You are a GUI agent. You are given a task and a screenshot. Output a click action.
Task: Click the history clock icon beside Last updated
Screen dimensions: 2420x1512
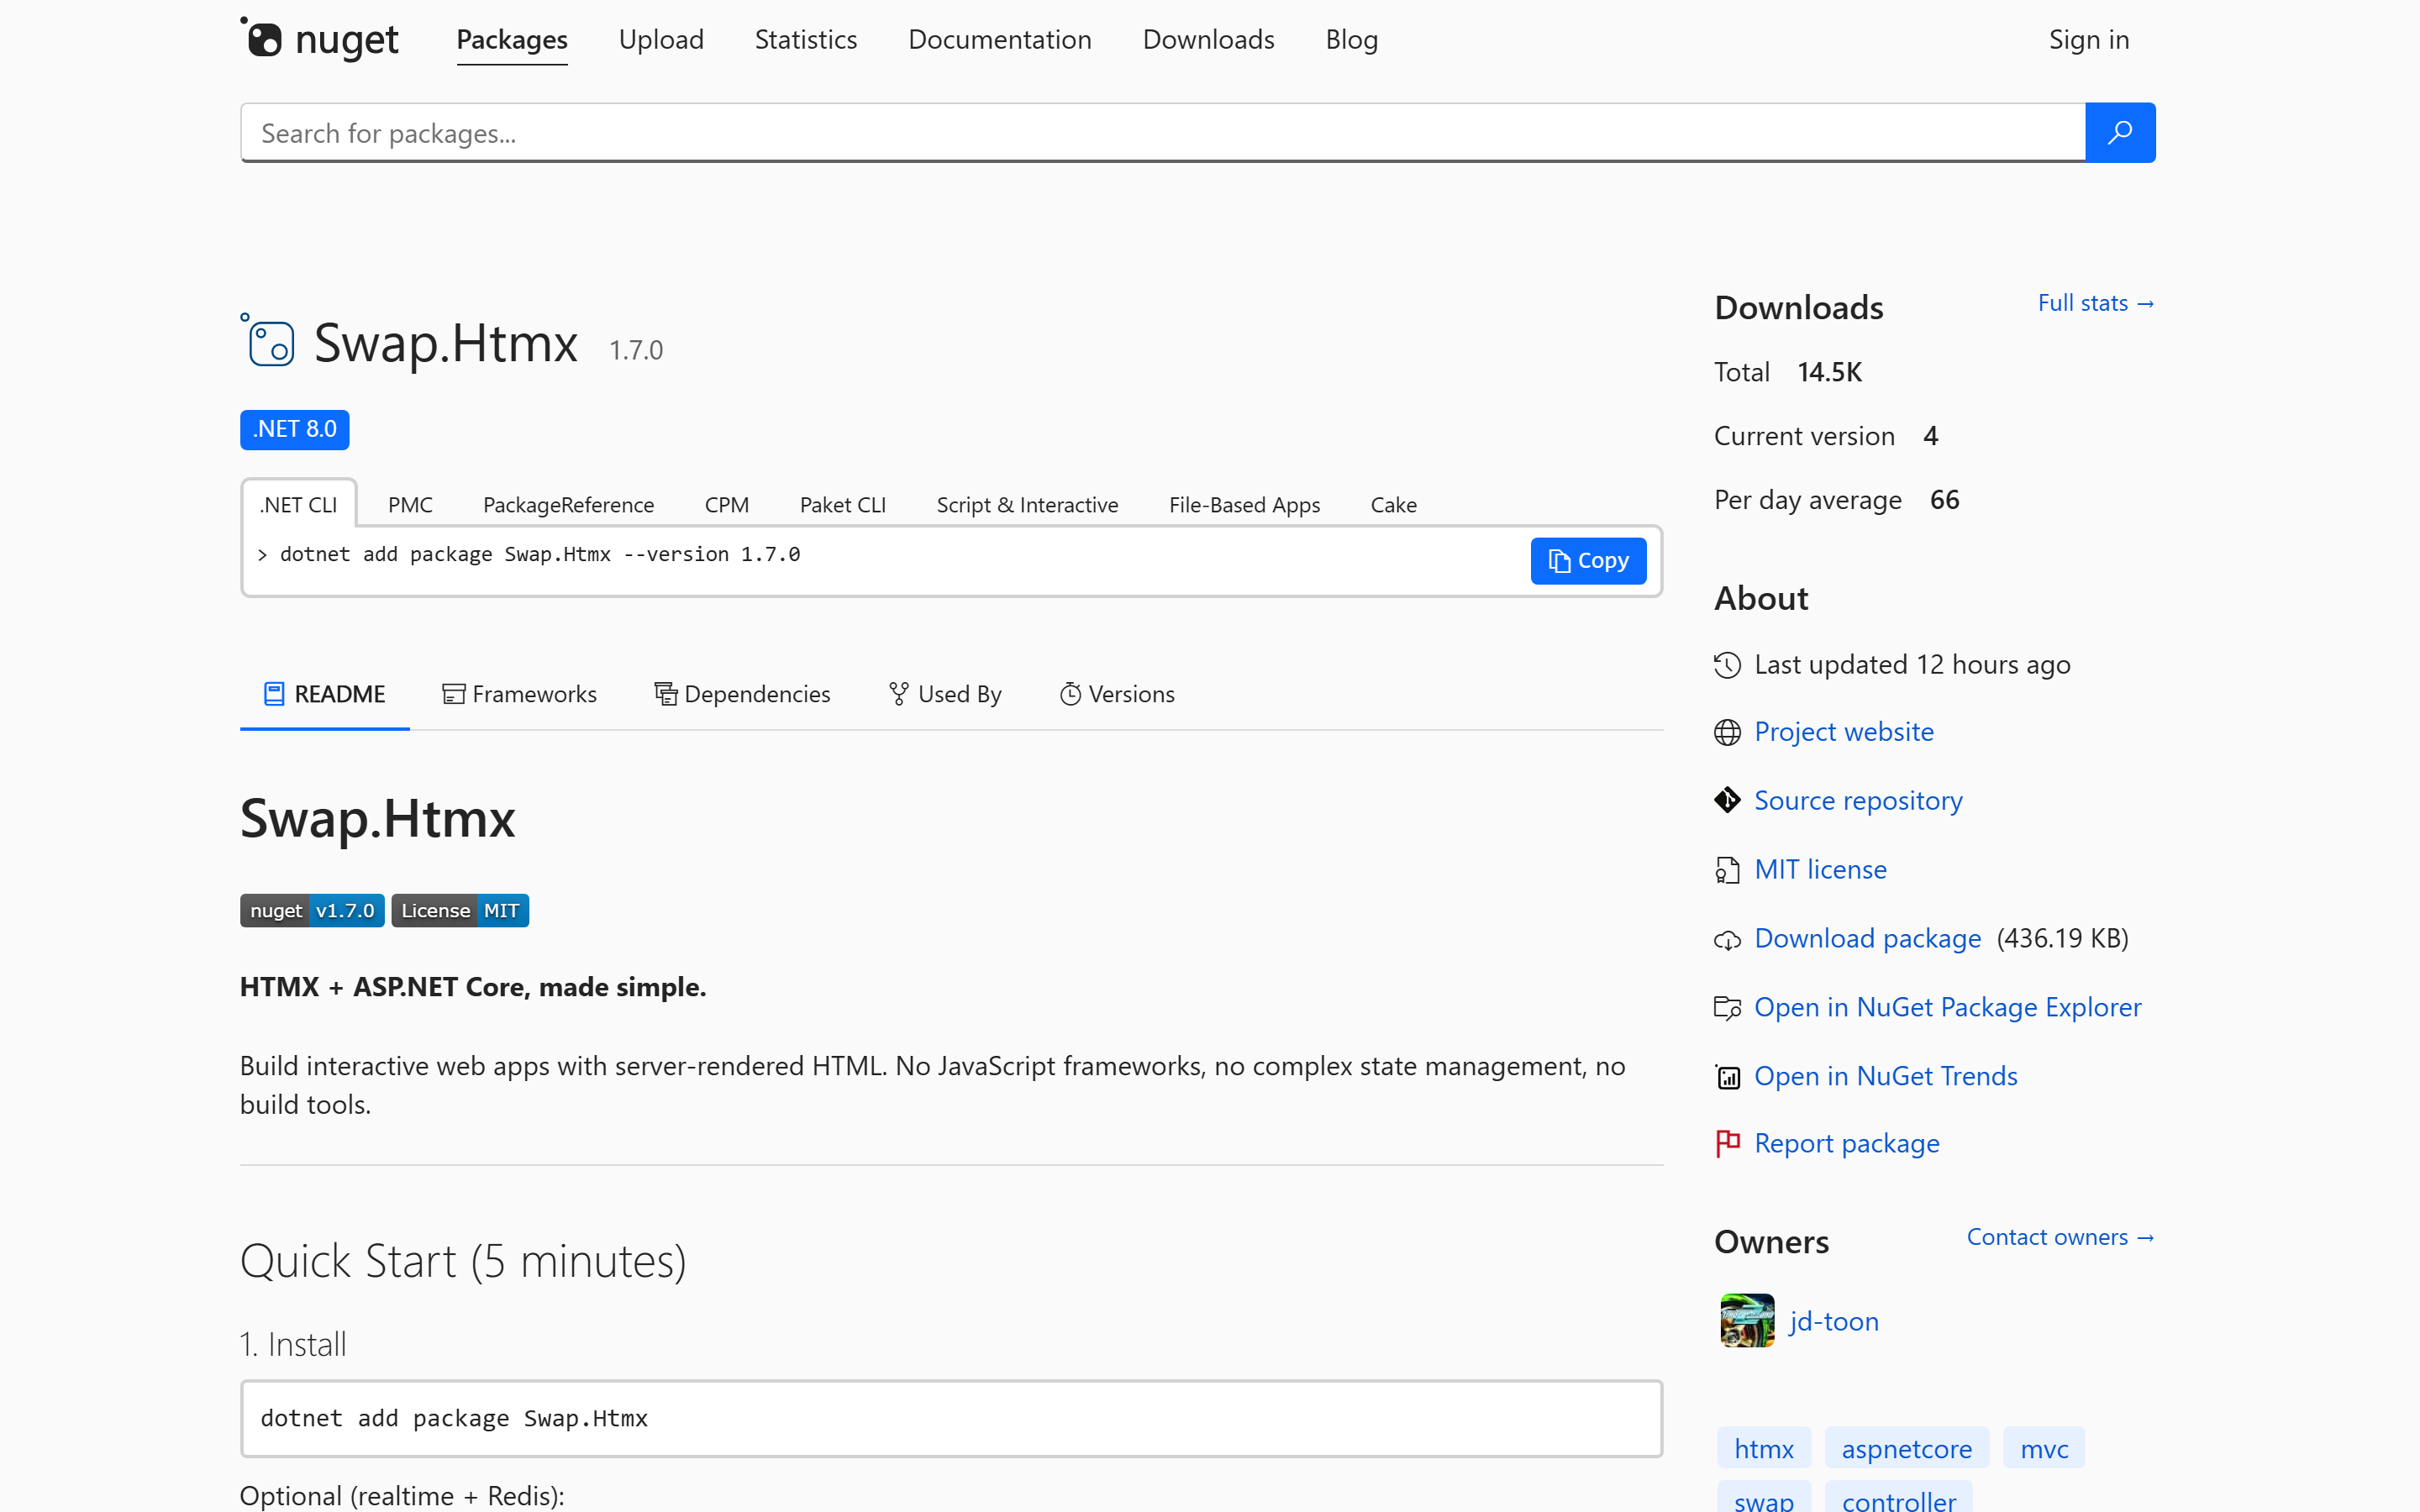(x=1727, y=665)
